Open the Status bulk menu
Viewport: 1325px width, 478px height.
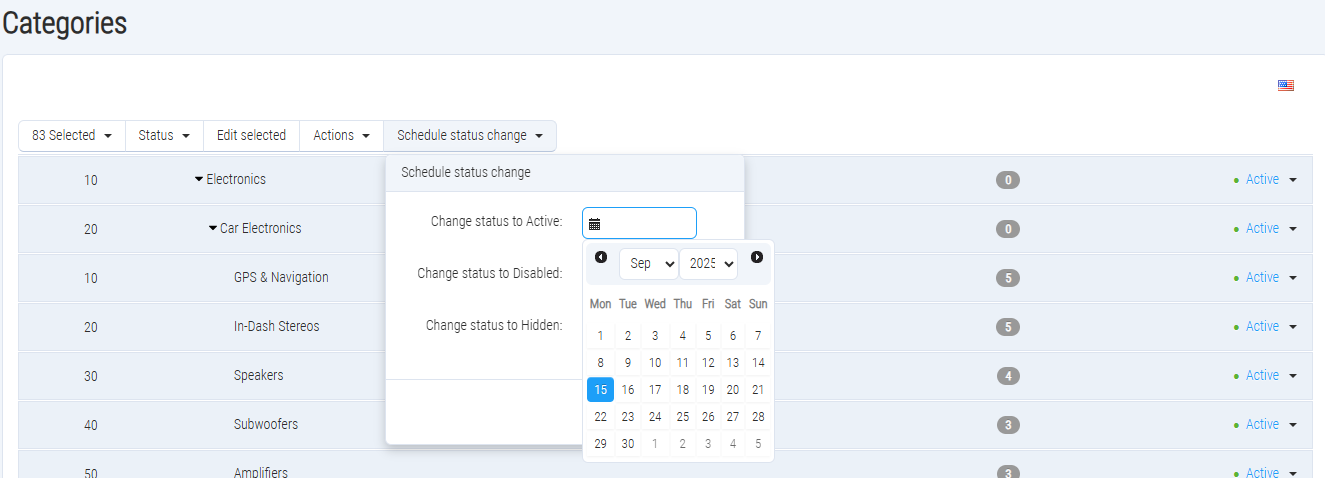point(164,136)
